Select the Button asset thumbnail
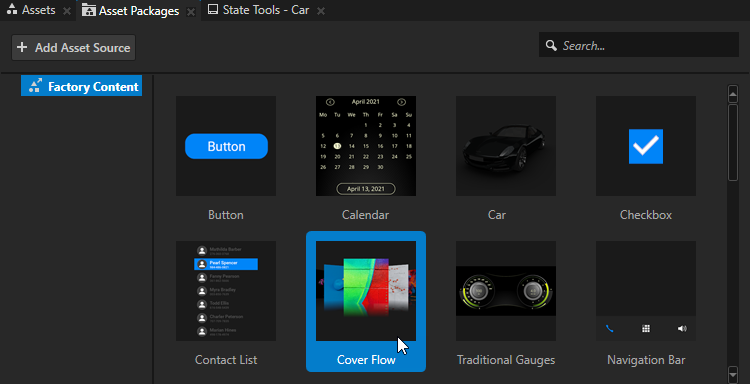750x384 pixels. 226,146
